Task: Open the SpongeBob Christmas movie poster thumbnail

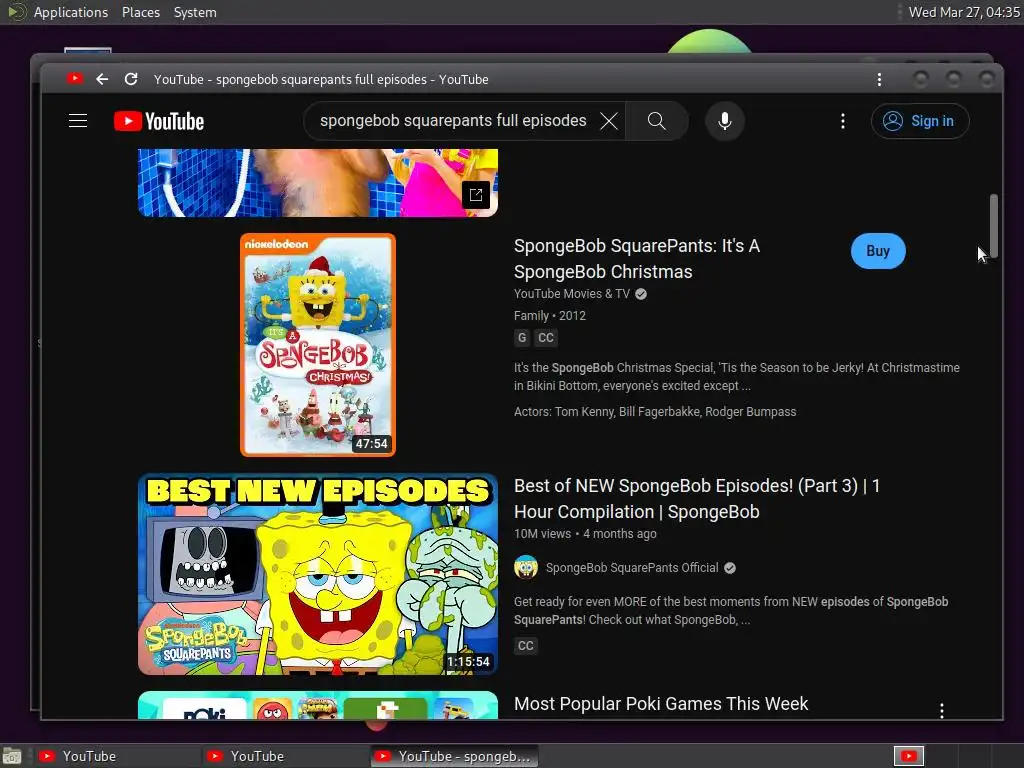Action: tap(317, 345)
